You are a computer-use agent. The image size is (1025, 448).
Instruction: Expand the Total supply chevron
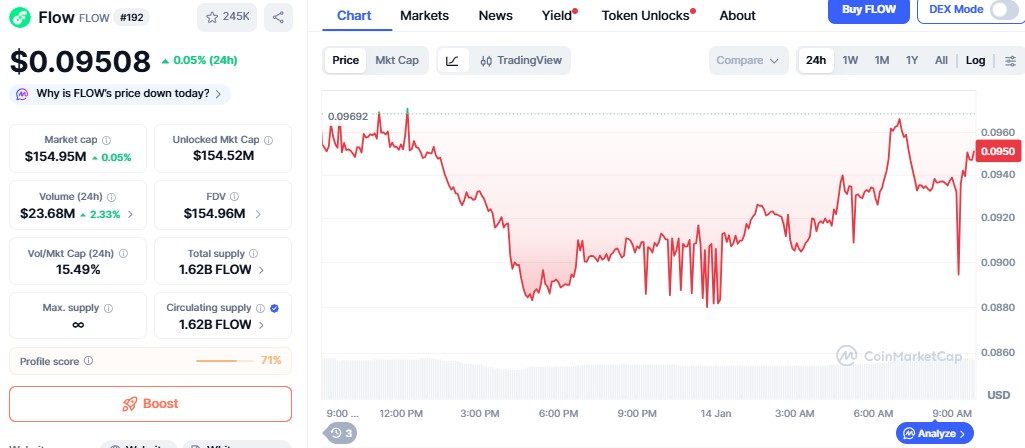click(261, 270)
